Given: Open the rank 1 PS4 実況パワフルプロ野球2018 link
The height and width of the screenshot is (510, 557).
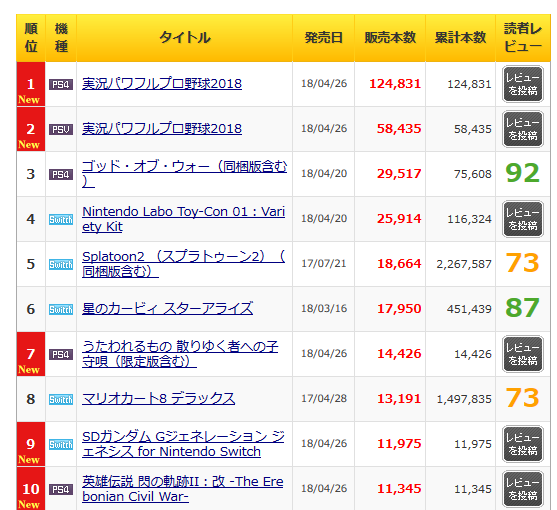Looking at the screenshot, I should (162, 84).
